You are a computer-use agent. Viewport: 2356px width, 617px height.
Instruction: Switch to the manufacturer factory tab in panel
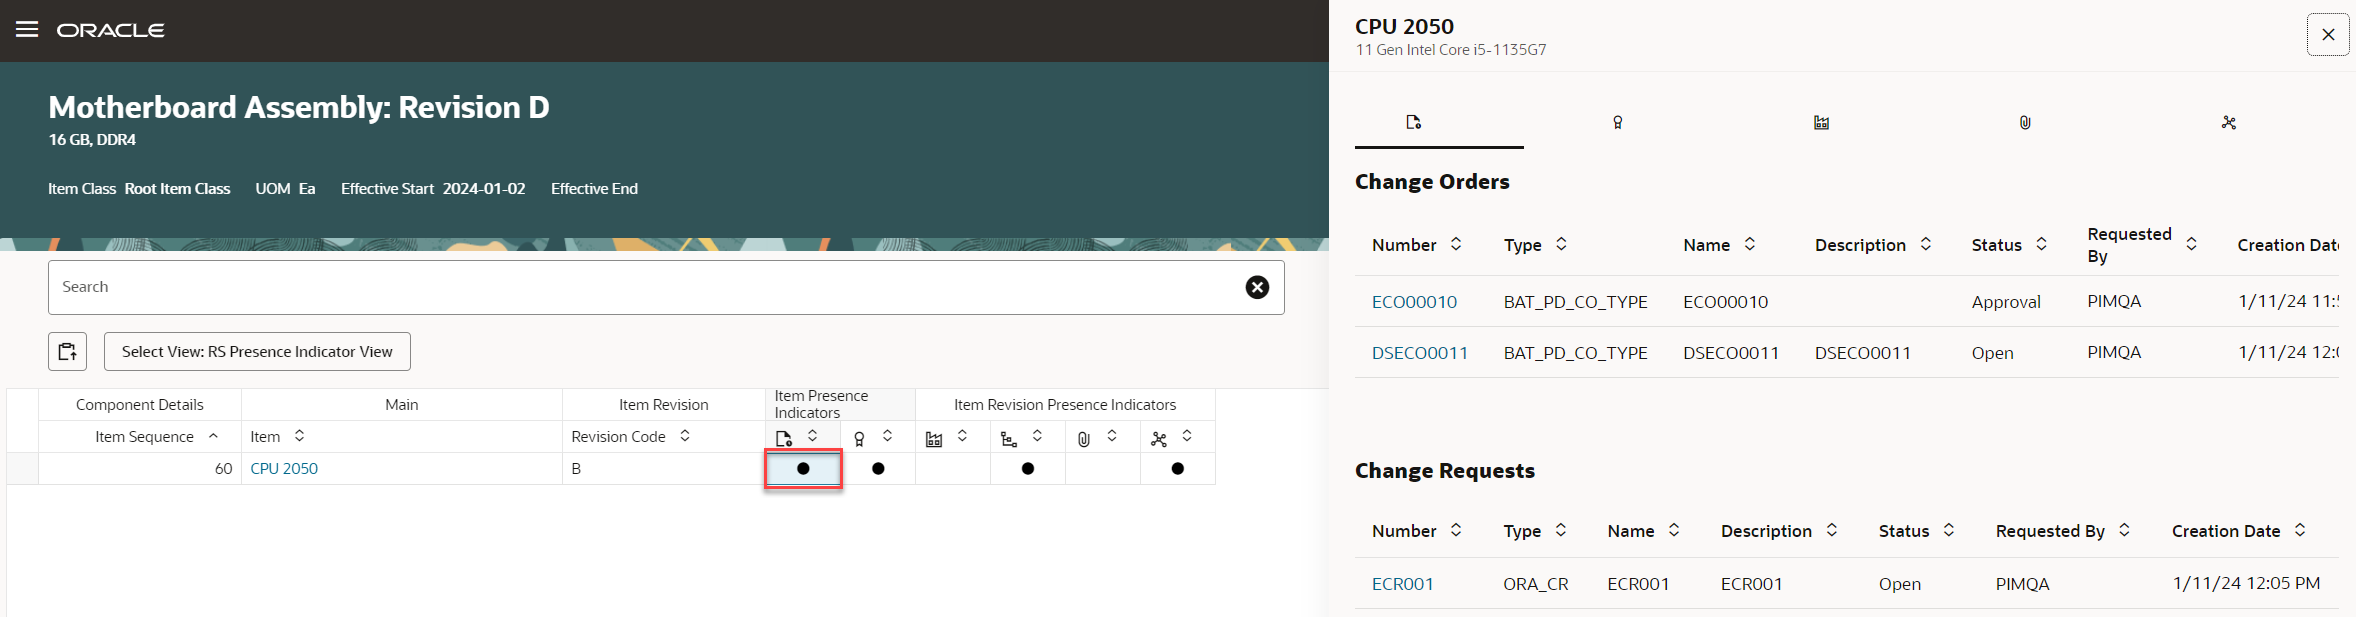[1821, 122]
